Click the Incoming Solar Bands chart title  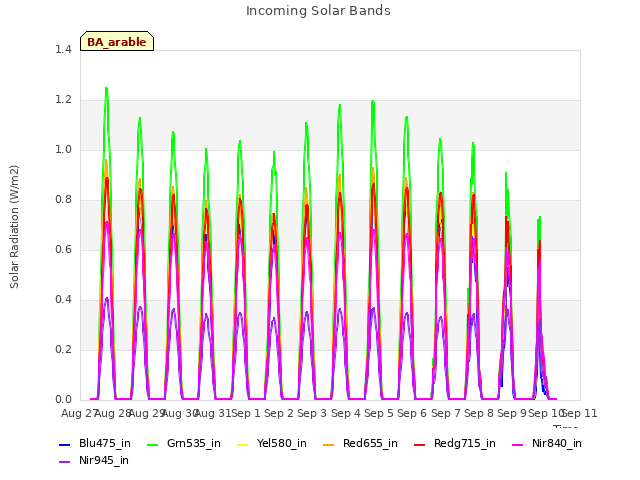(318, 11)
